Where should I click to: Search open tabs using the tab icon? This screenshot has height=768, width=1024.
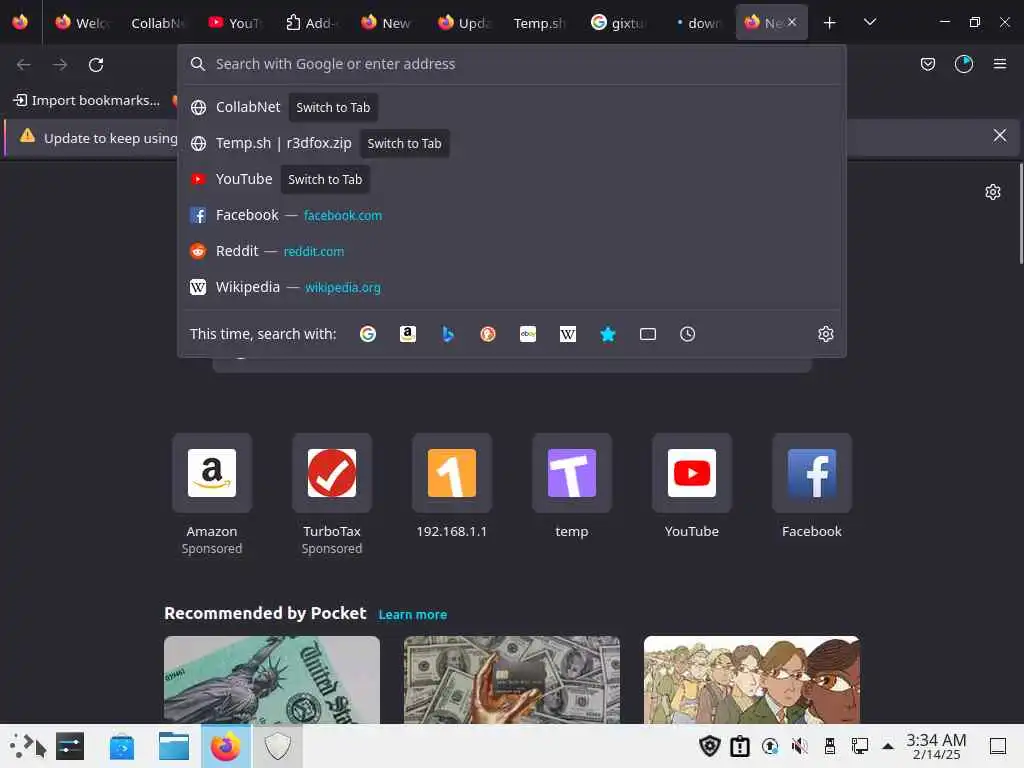coord(648,334)
